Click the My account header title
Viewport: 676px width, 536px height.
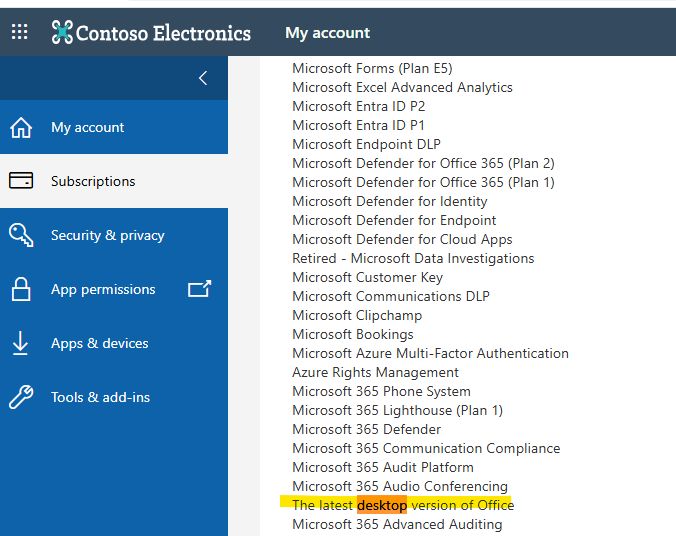pyautogui.click(x=327, y=33)
